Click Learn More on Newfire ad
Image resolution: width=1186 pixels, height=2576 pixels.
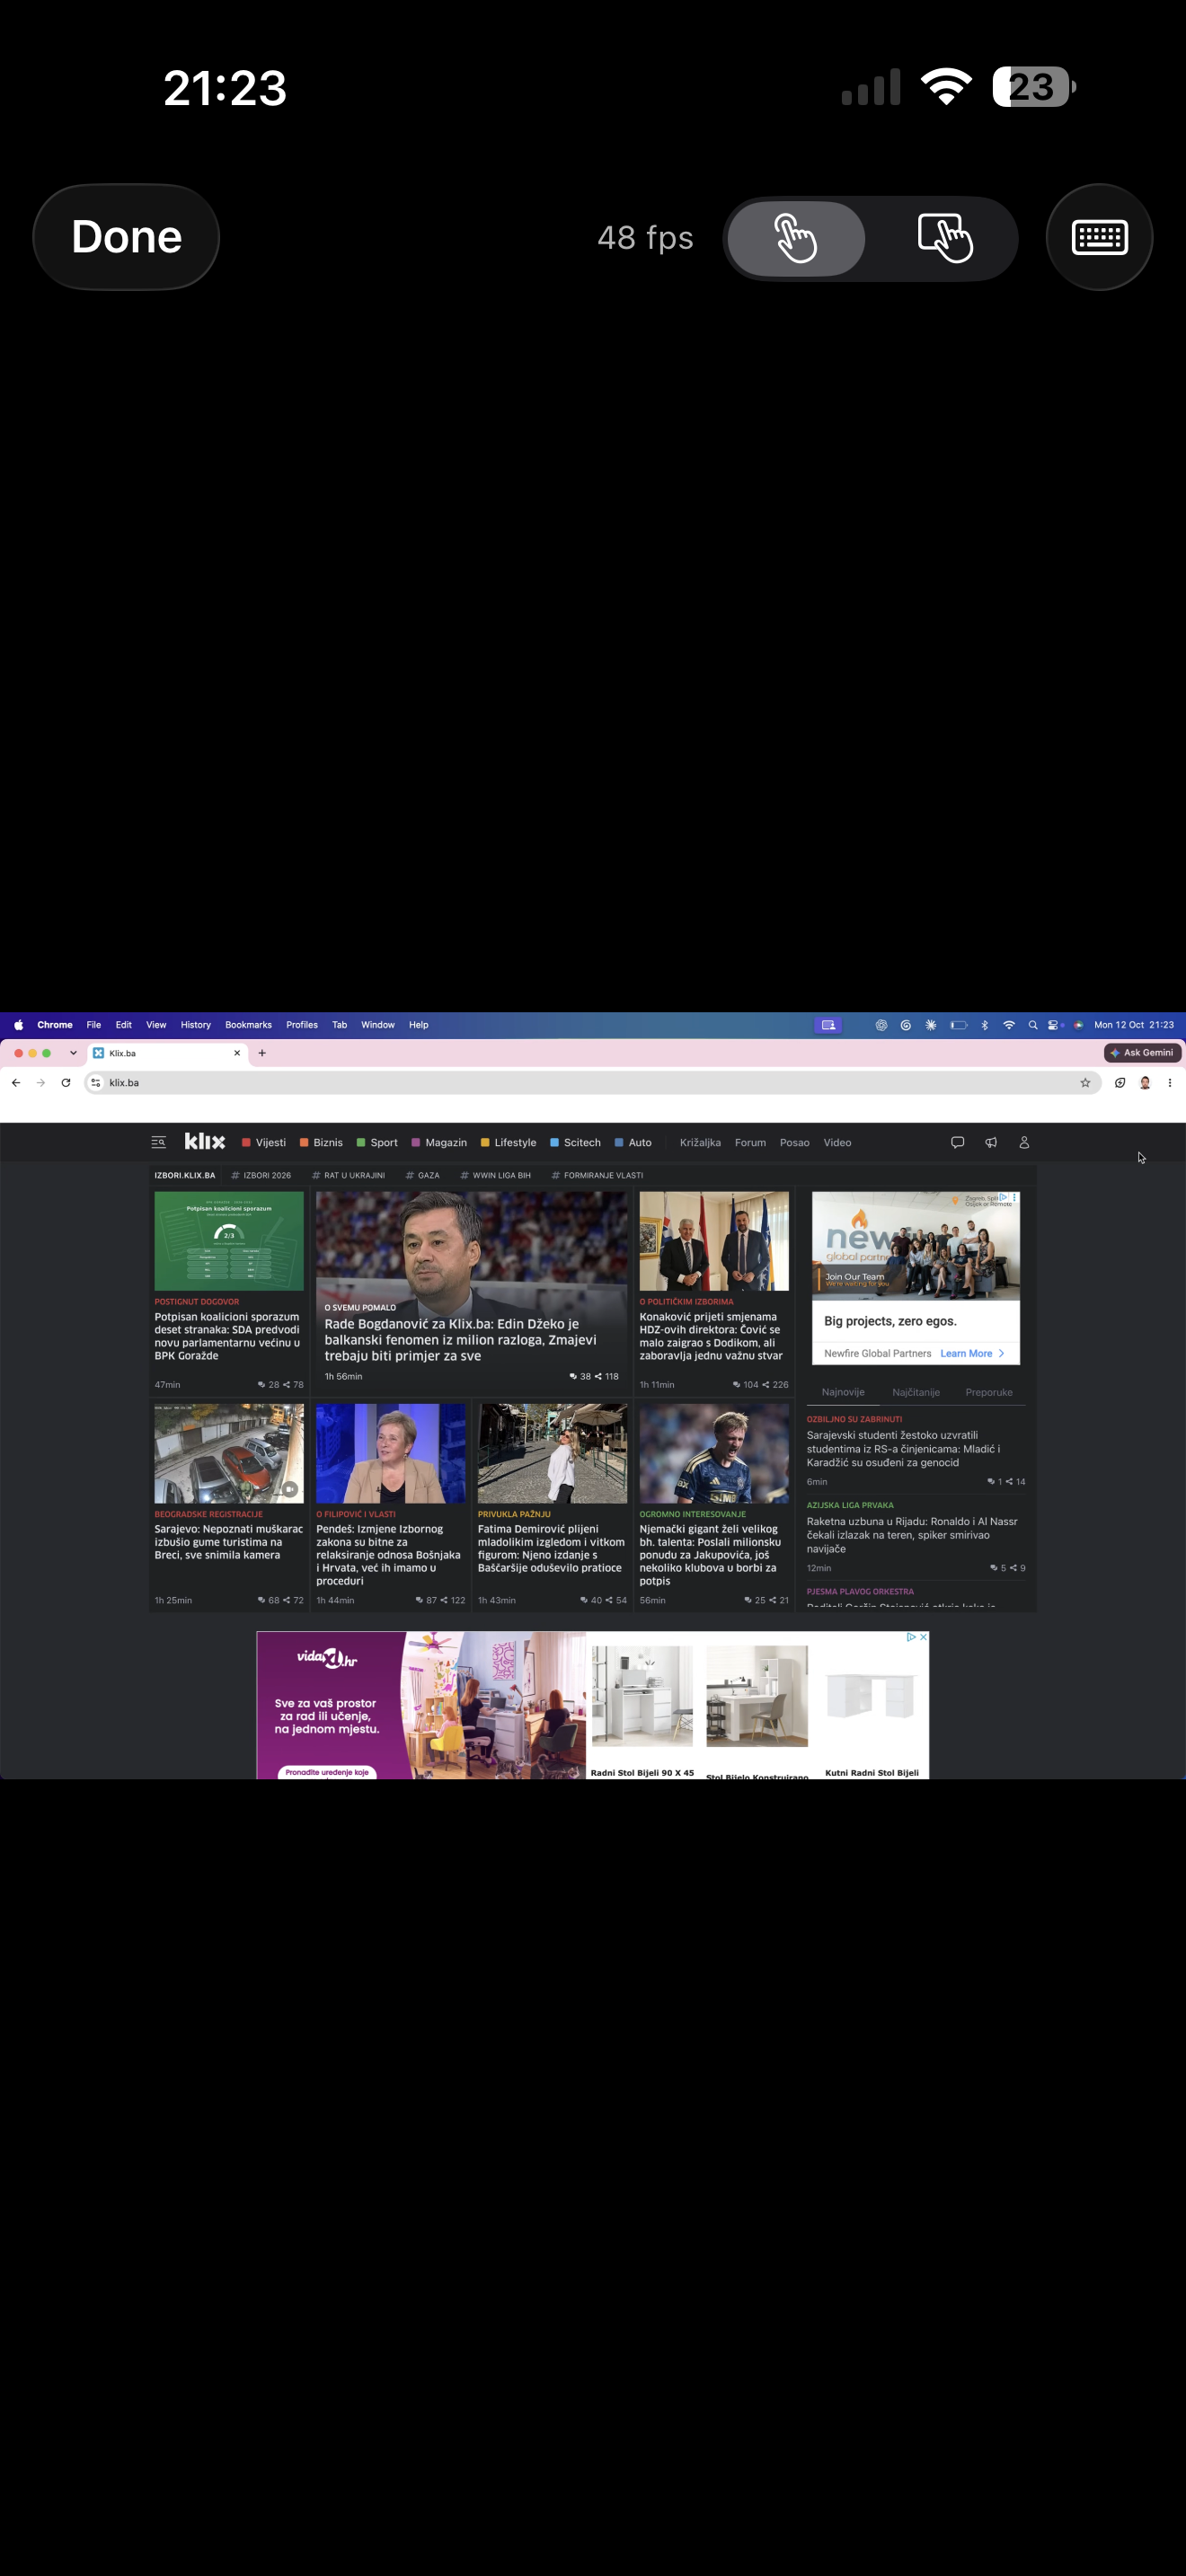972,1354
